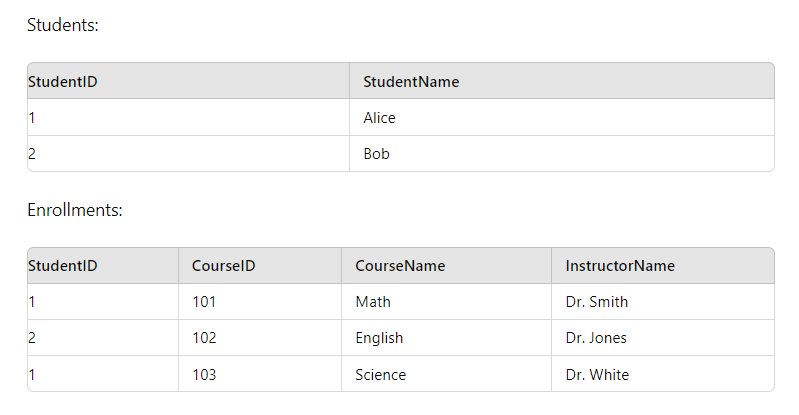
Task: Click the Science course name cell
Action: 381,375
